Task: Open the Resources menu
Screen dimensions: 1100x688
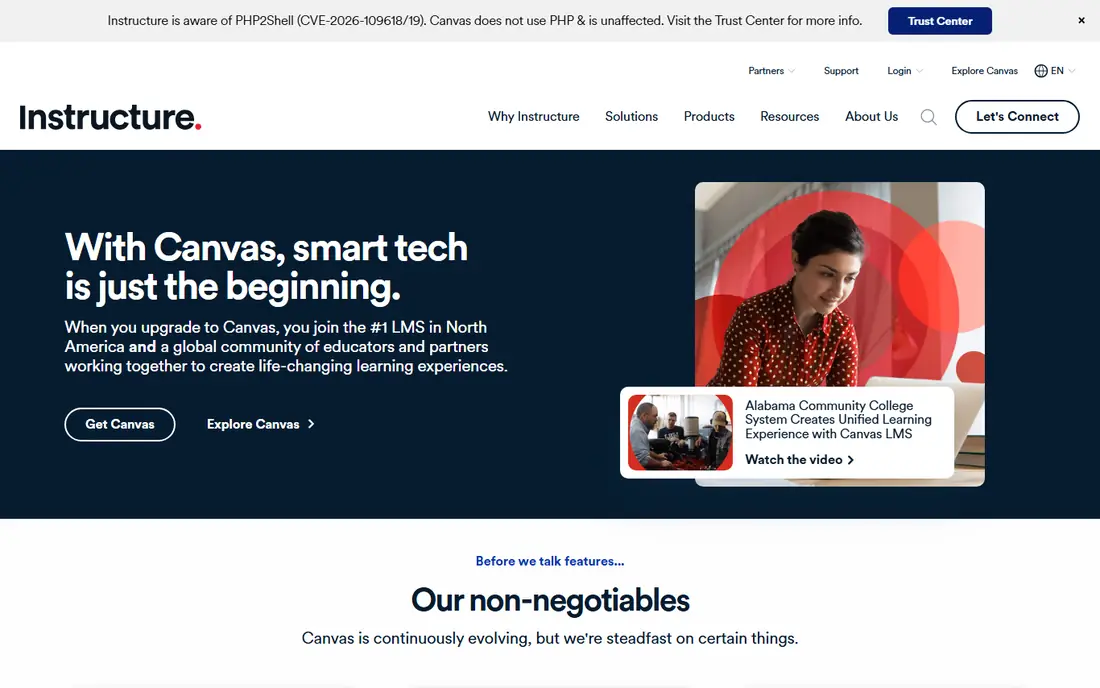Action: [790, 116]
